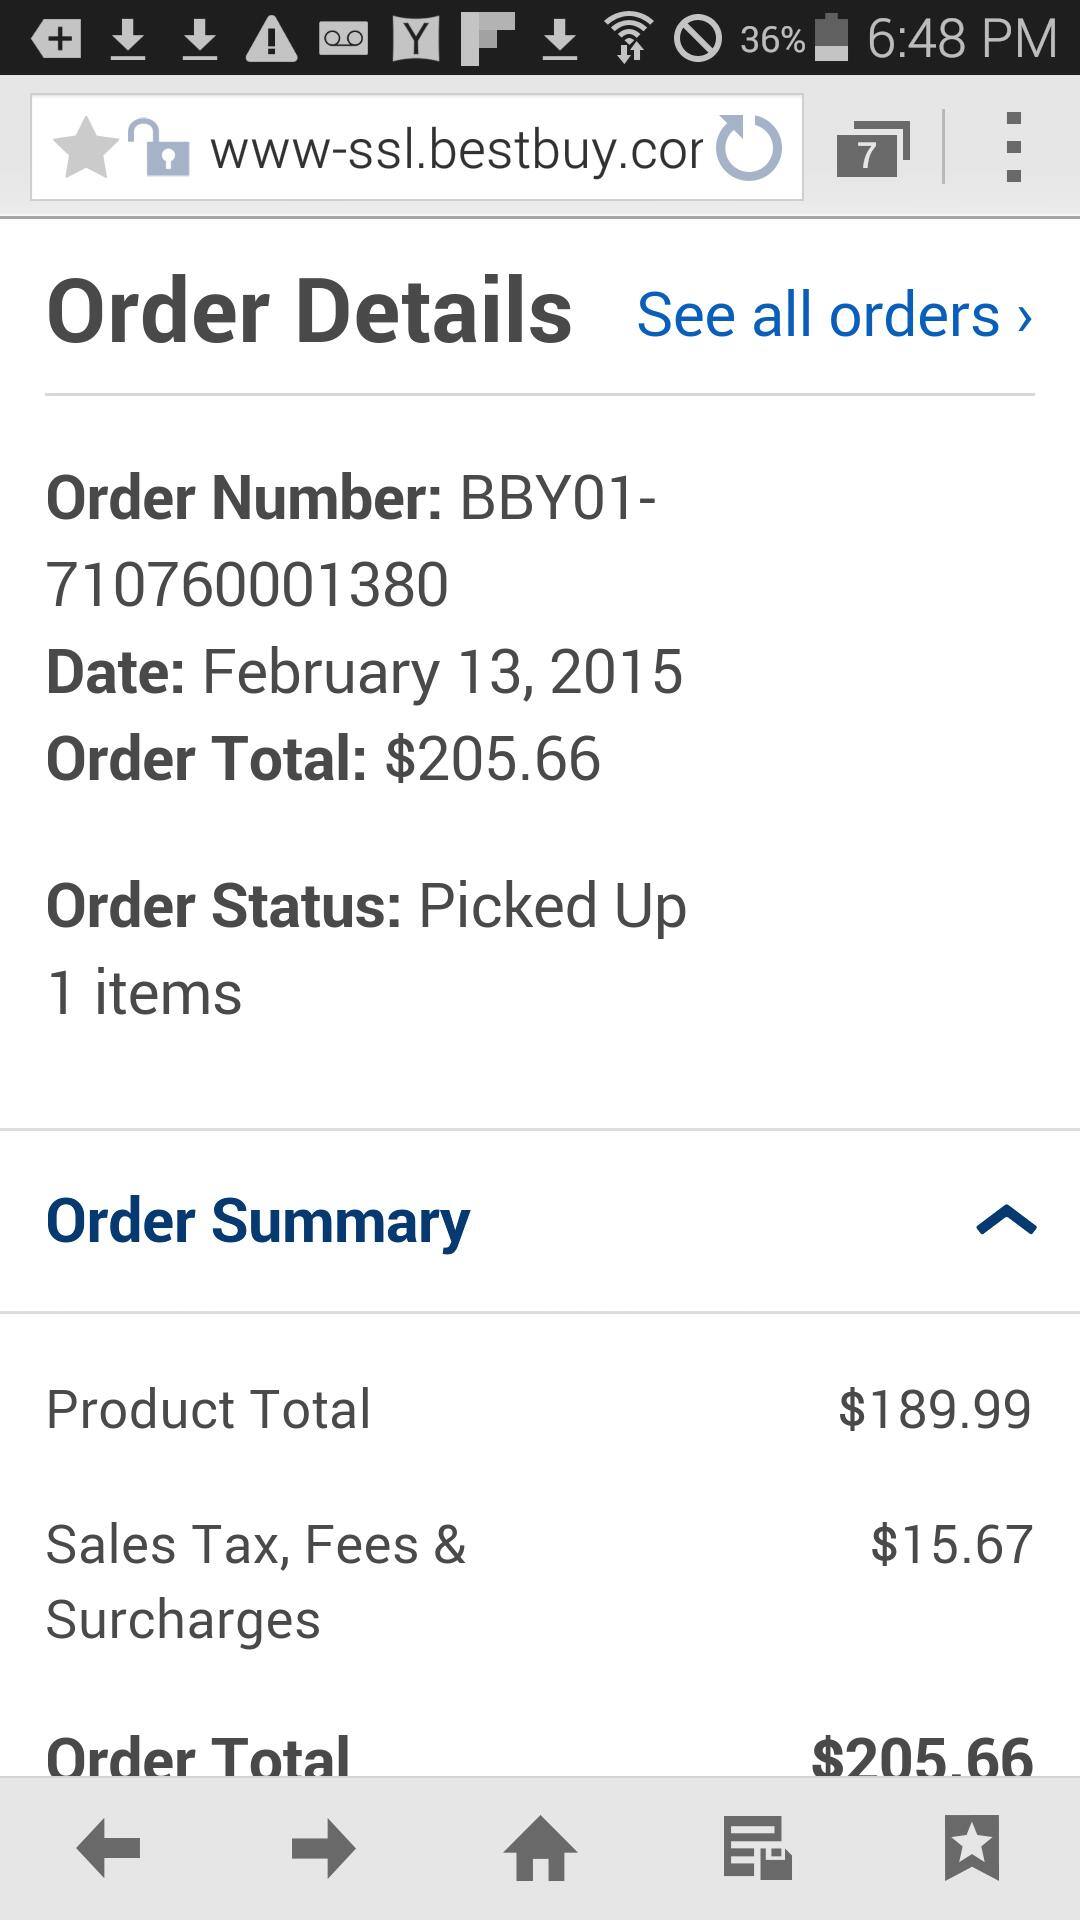Go back using the left arrow
Screen dimensions: 1080x1920
(108, 1848)
